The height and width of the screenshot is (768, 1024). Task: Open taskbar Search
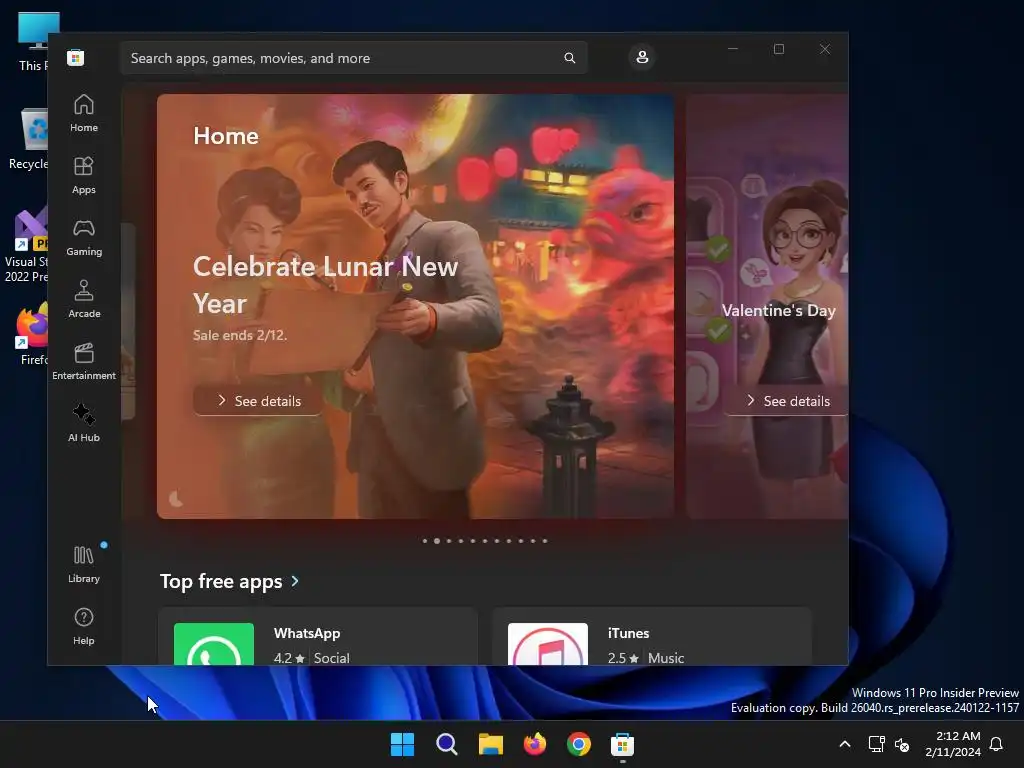point(447,744)
